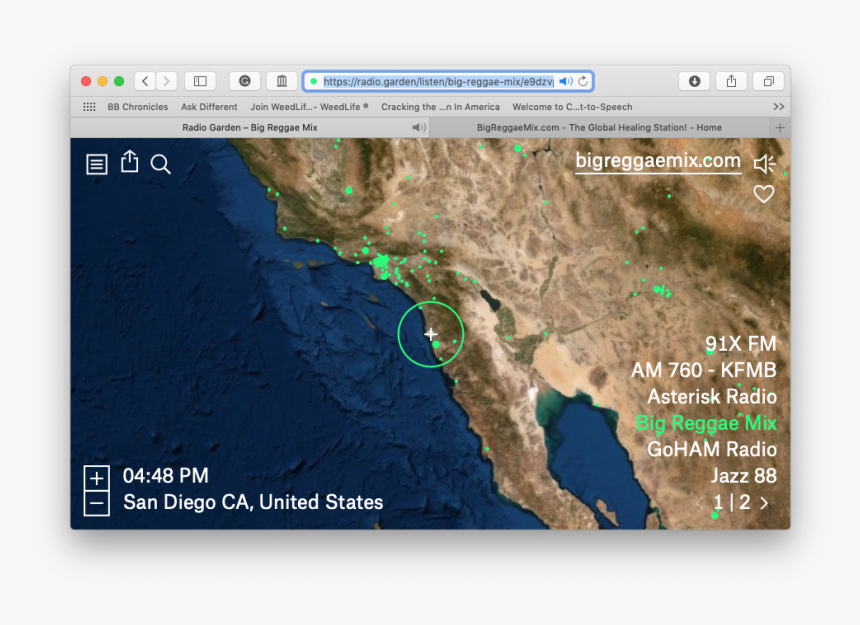Open Welcome to C...t-to-Speech bookmark

click(x=572, y=107)
